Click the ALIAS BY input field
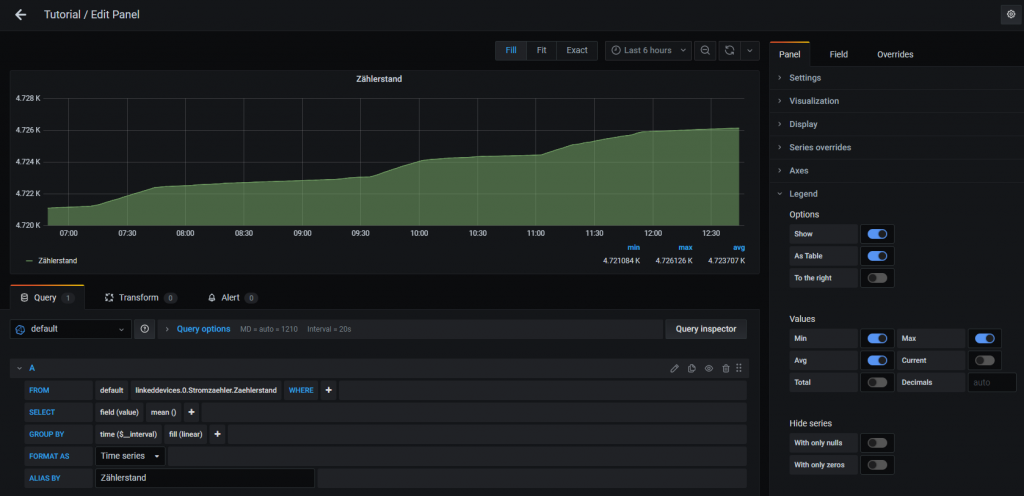The height and width of the screenshot is (496, 1024). [204, 478]
